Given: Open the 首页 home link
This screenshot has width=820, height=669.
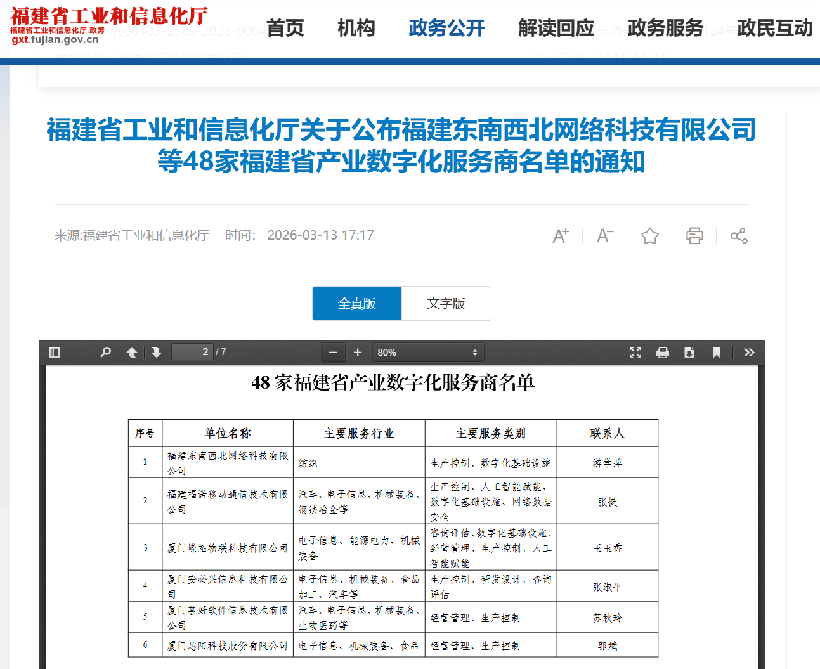Looking at the screenshot, I should pos(286,28).
